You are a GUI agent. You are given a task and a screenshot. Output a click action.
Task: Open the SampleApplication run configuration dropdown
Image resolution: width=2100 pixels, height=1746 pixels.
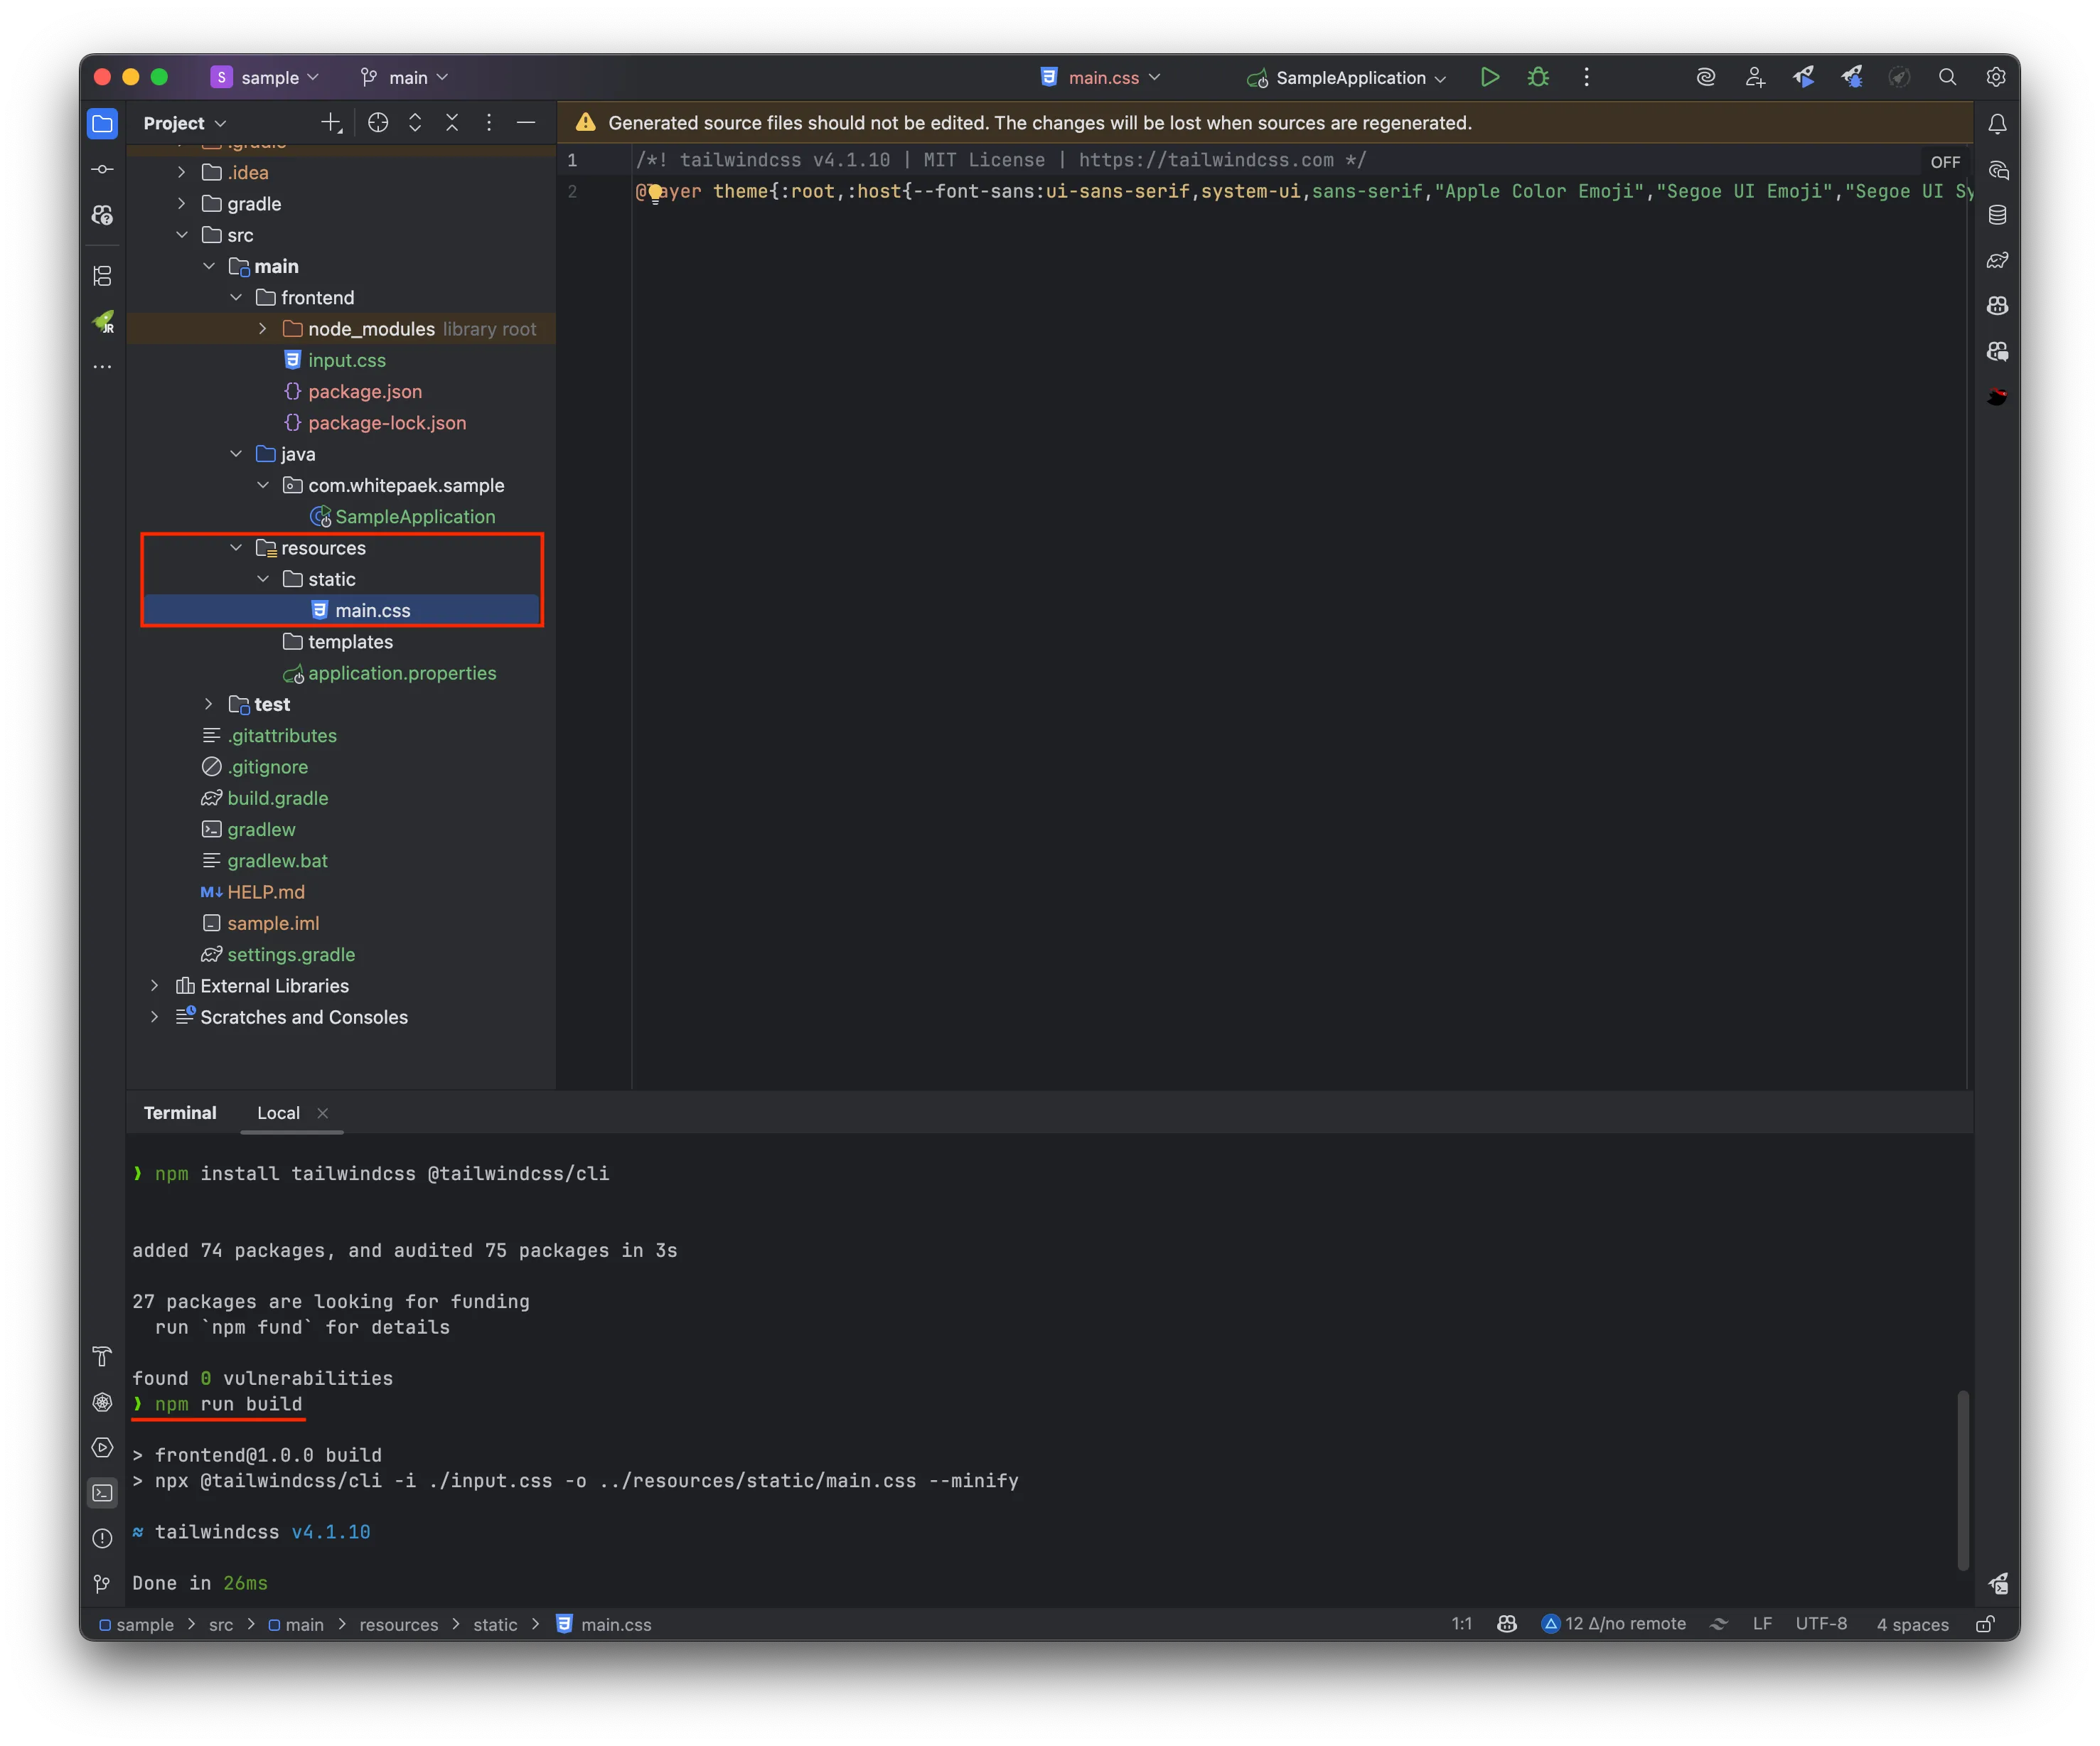1347,77
